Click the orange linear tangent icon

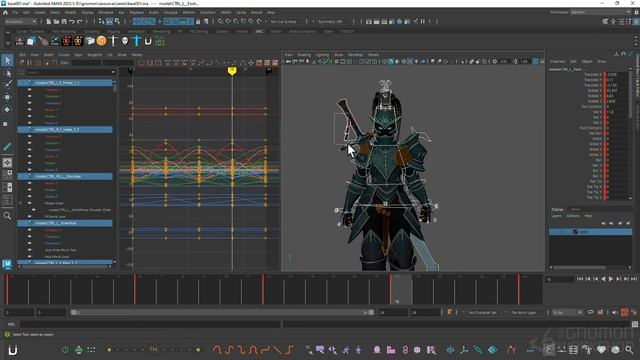(x=277, y=350)
